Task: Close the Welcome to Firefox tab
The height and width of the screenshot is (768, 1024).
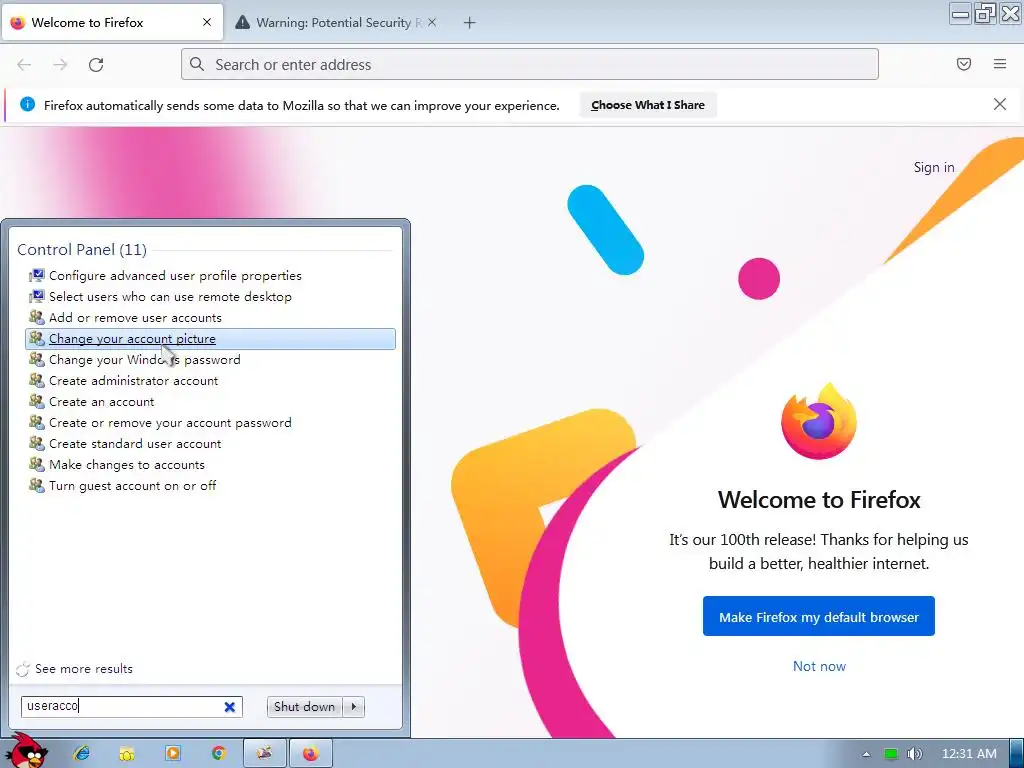Action: (x=207, y=22)
